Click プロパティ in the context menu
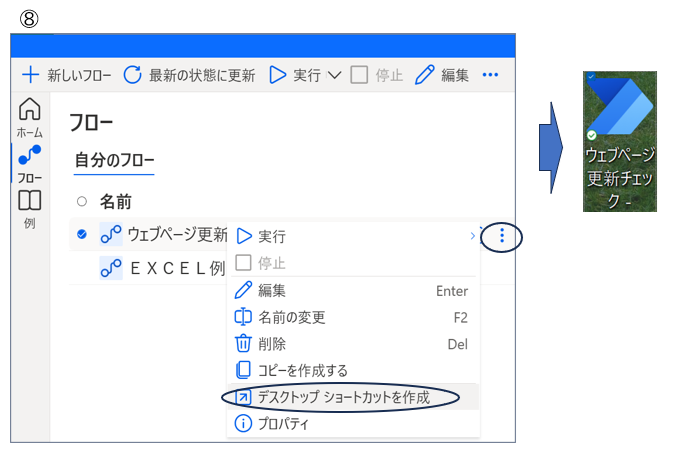676x454 pixels. coord(284,423)
